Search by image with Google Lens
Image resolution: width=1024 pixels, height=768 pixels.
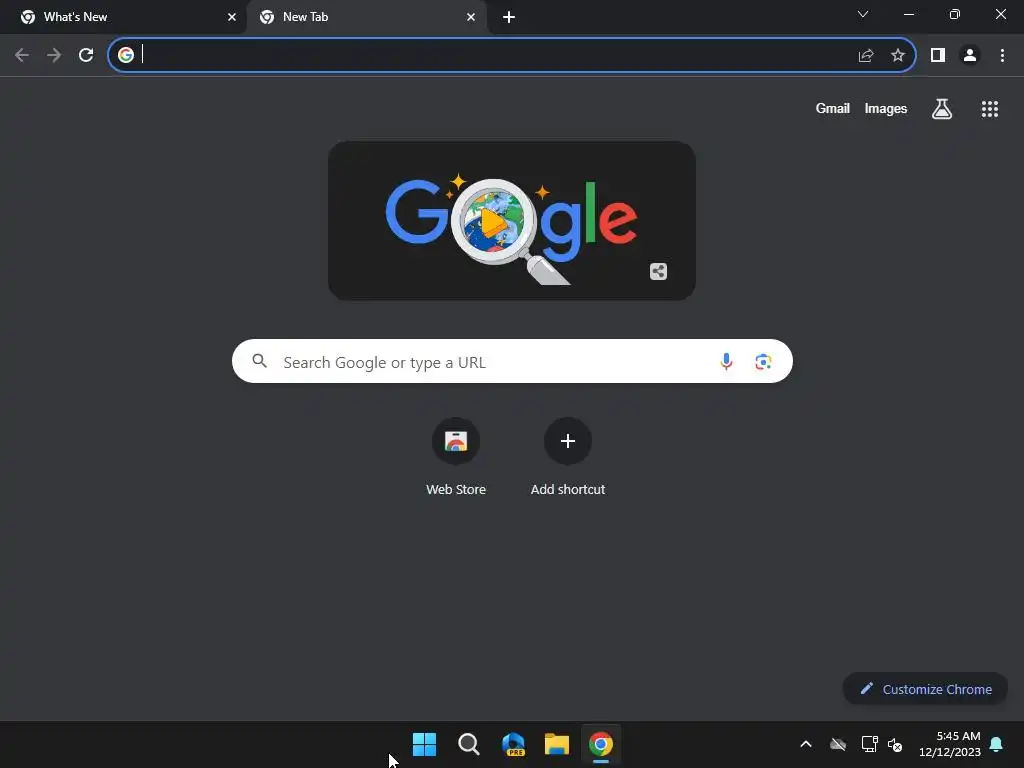(x=763, y=361)
